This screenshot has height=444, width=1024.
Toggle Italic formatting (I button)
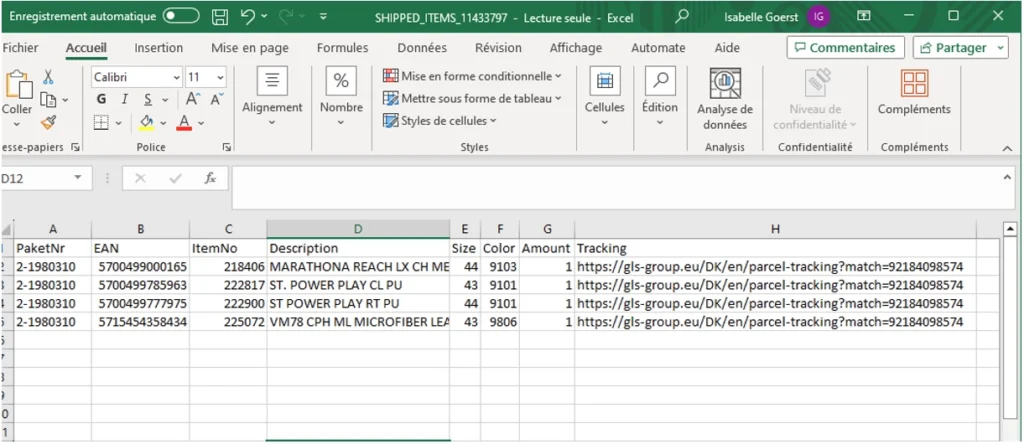point(125,99)
